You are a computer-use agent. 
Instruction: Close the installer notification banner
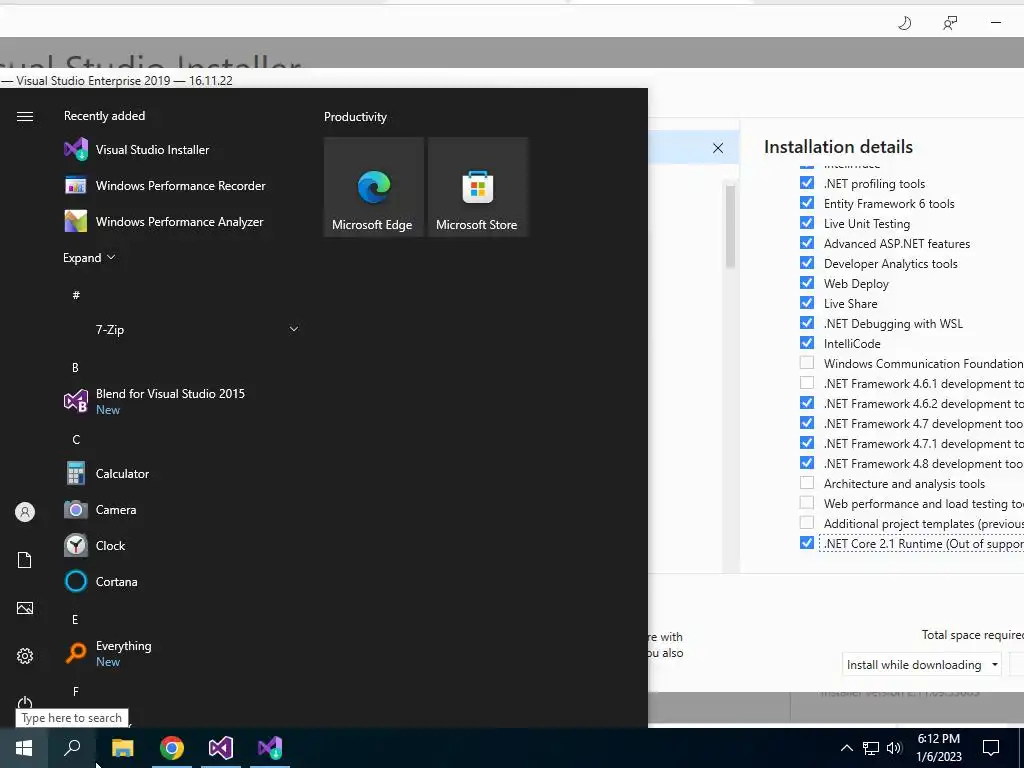pos(718,148)
